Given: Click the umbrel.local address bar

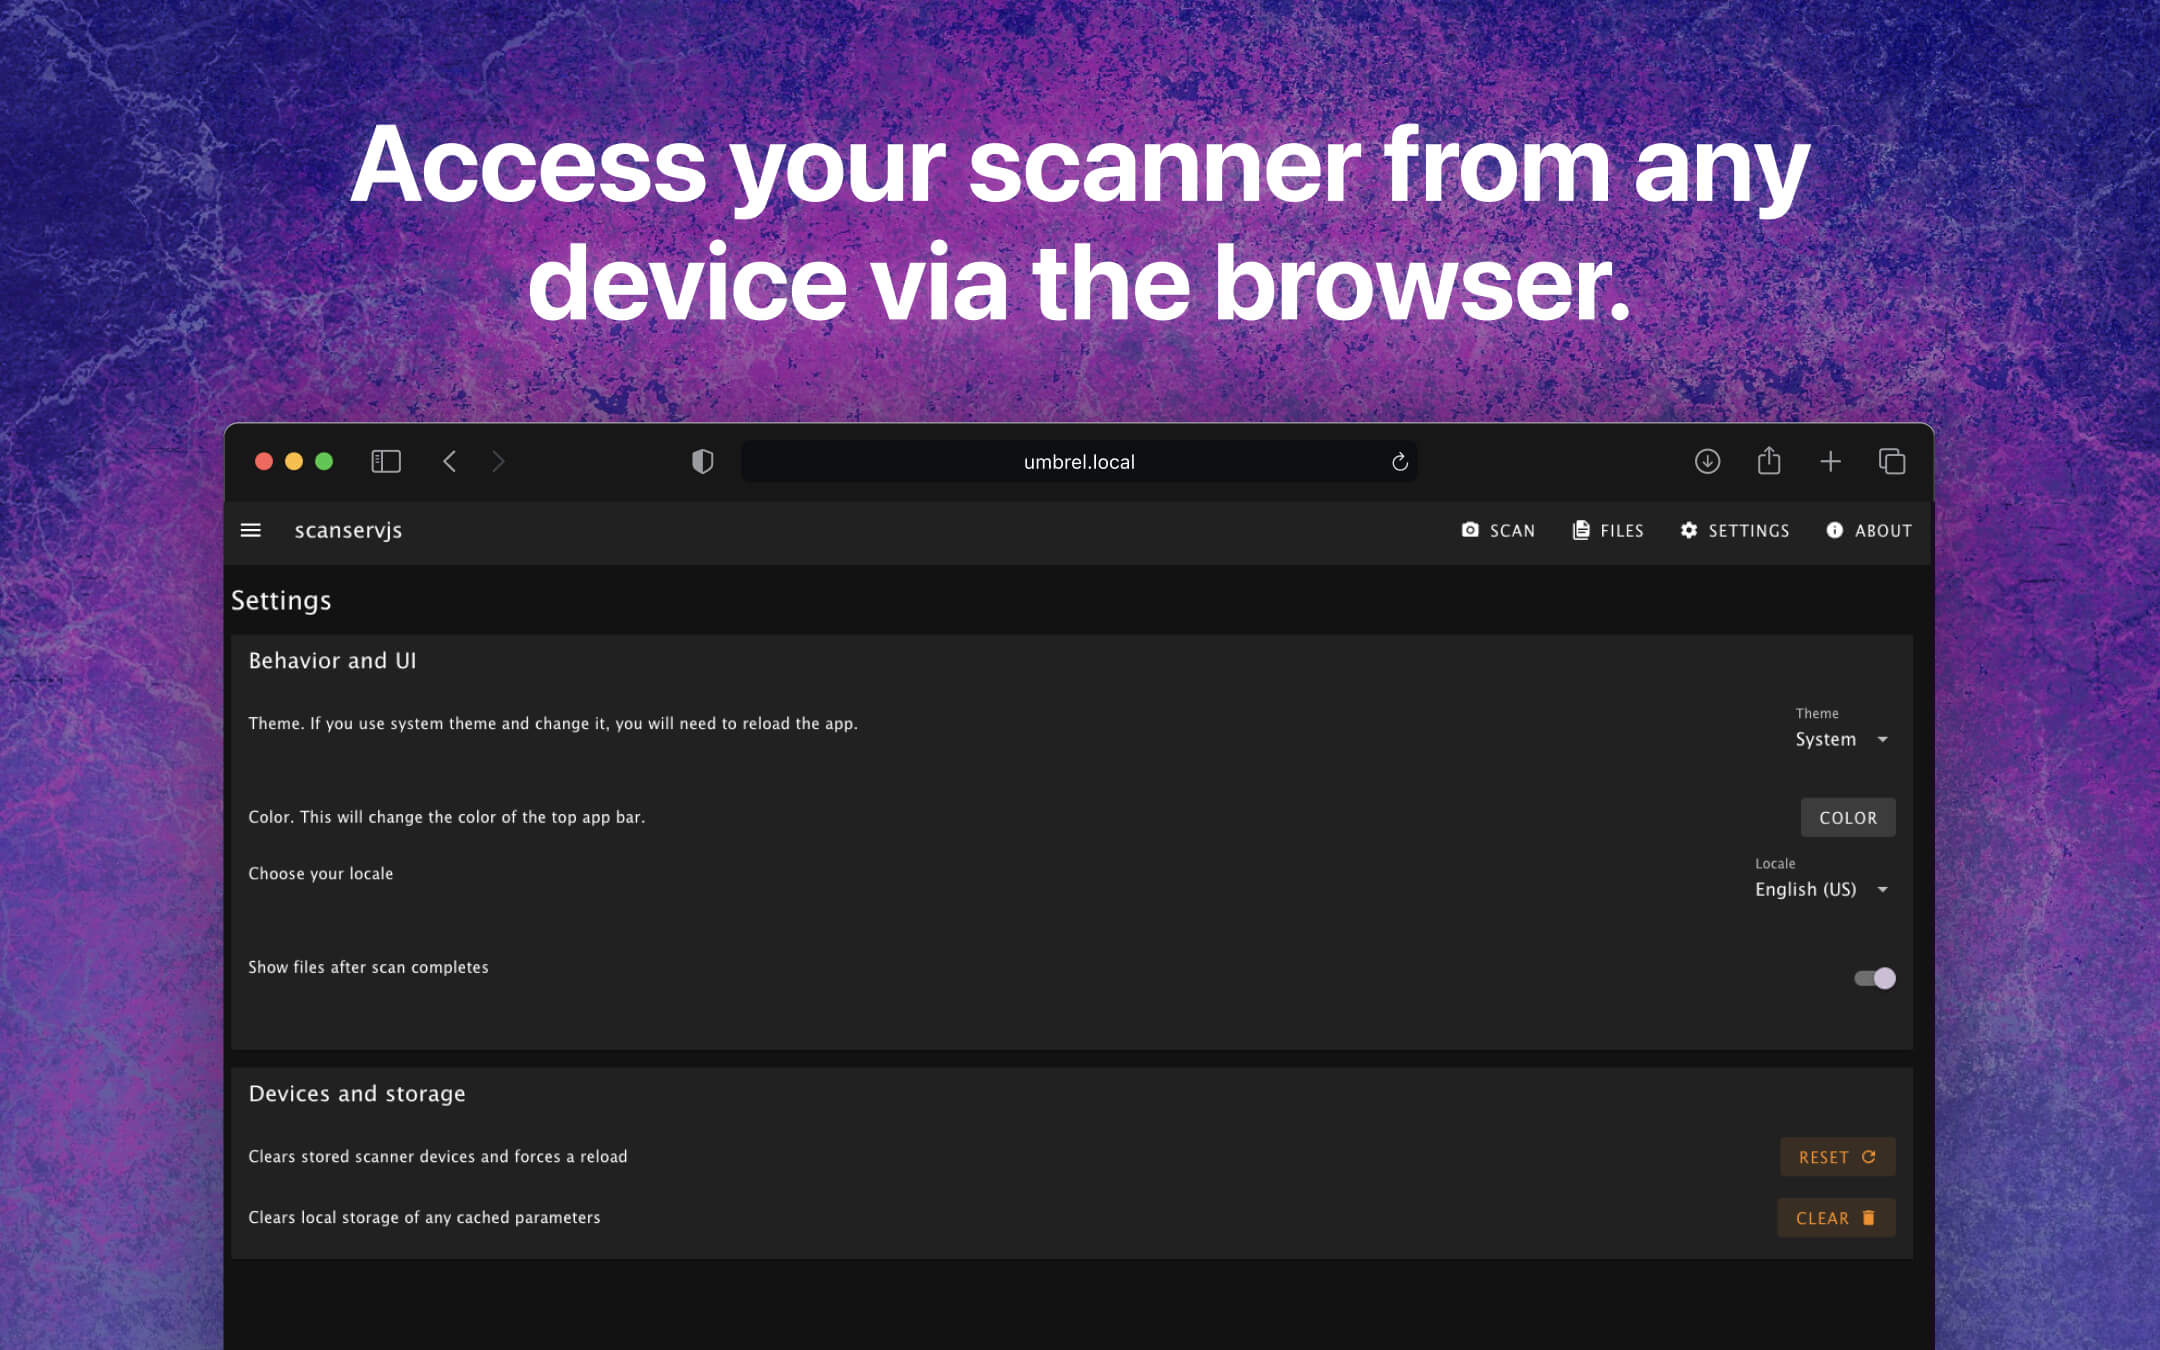Looking at the screenshot, I should point(1077,461).
